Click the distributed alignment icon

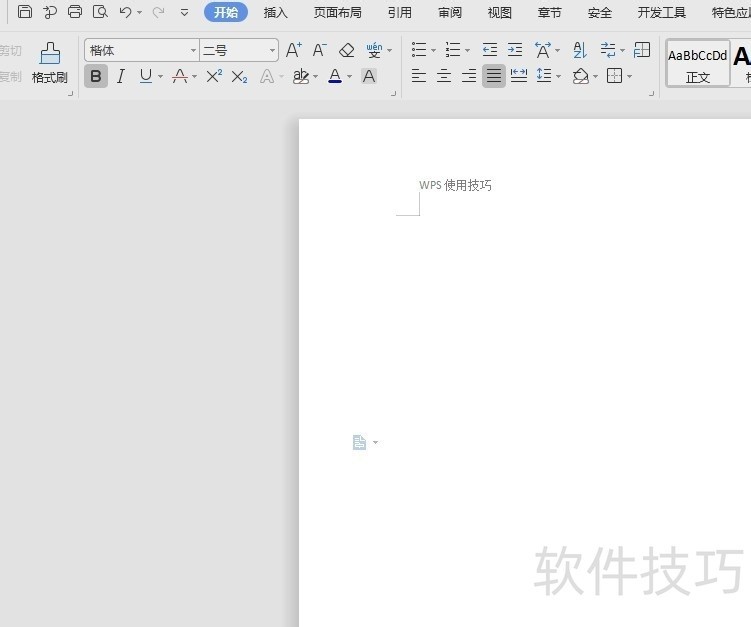[519, 76]
